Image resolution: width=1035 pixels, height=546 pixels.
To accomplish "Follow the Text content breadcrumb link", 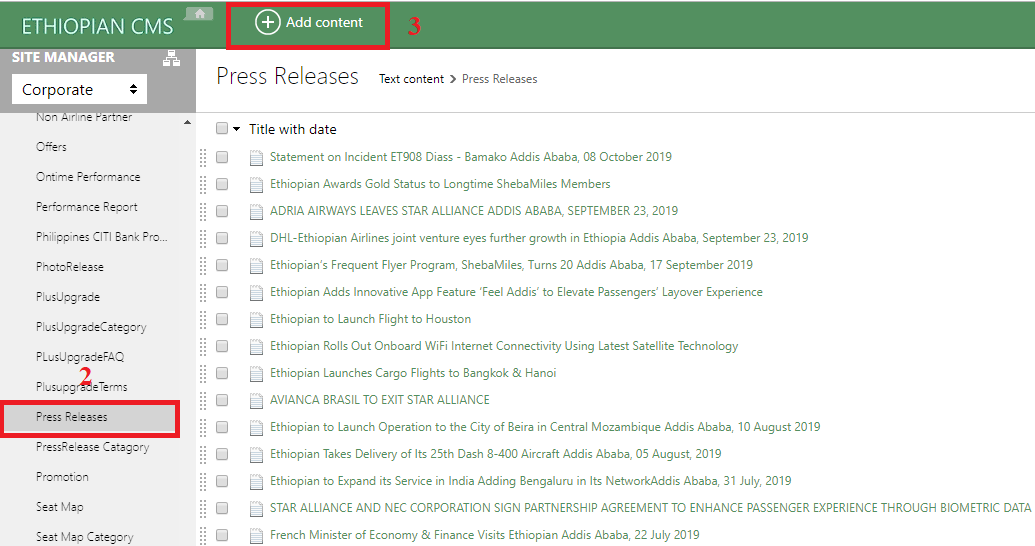I will [411, 79].
